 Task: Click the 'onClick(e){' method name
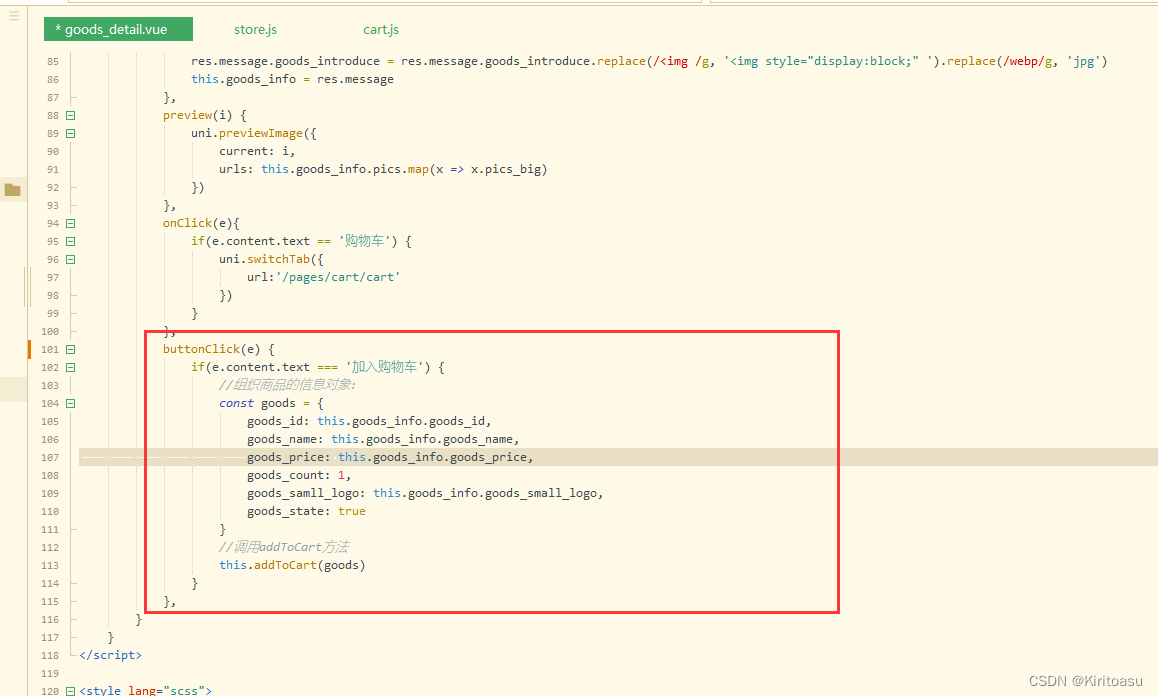coord(202,223)
